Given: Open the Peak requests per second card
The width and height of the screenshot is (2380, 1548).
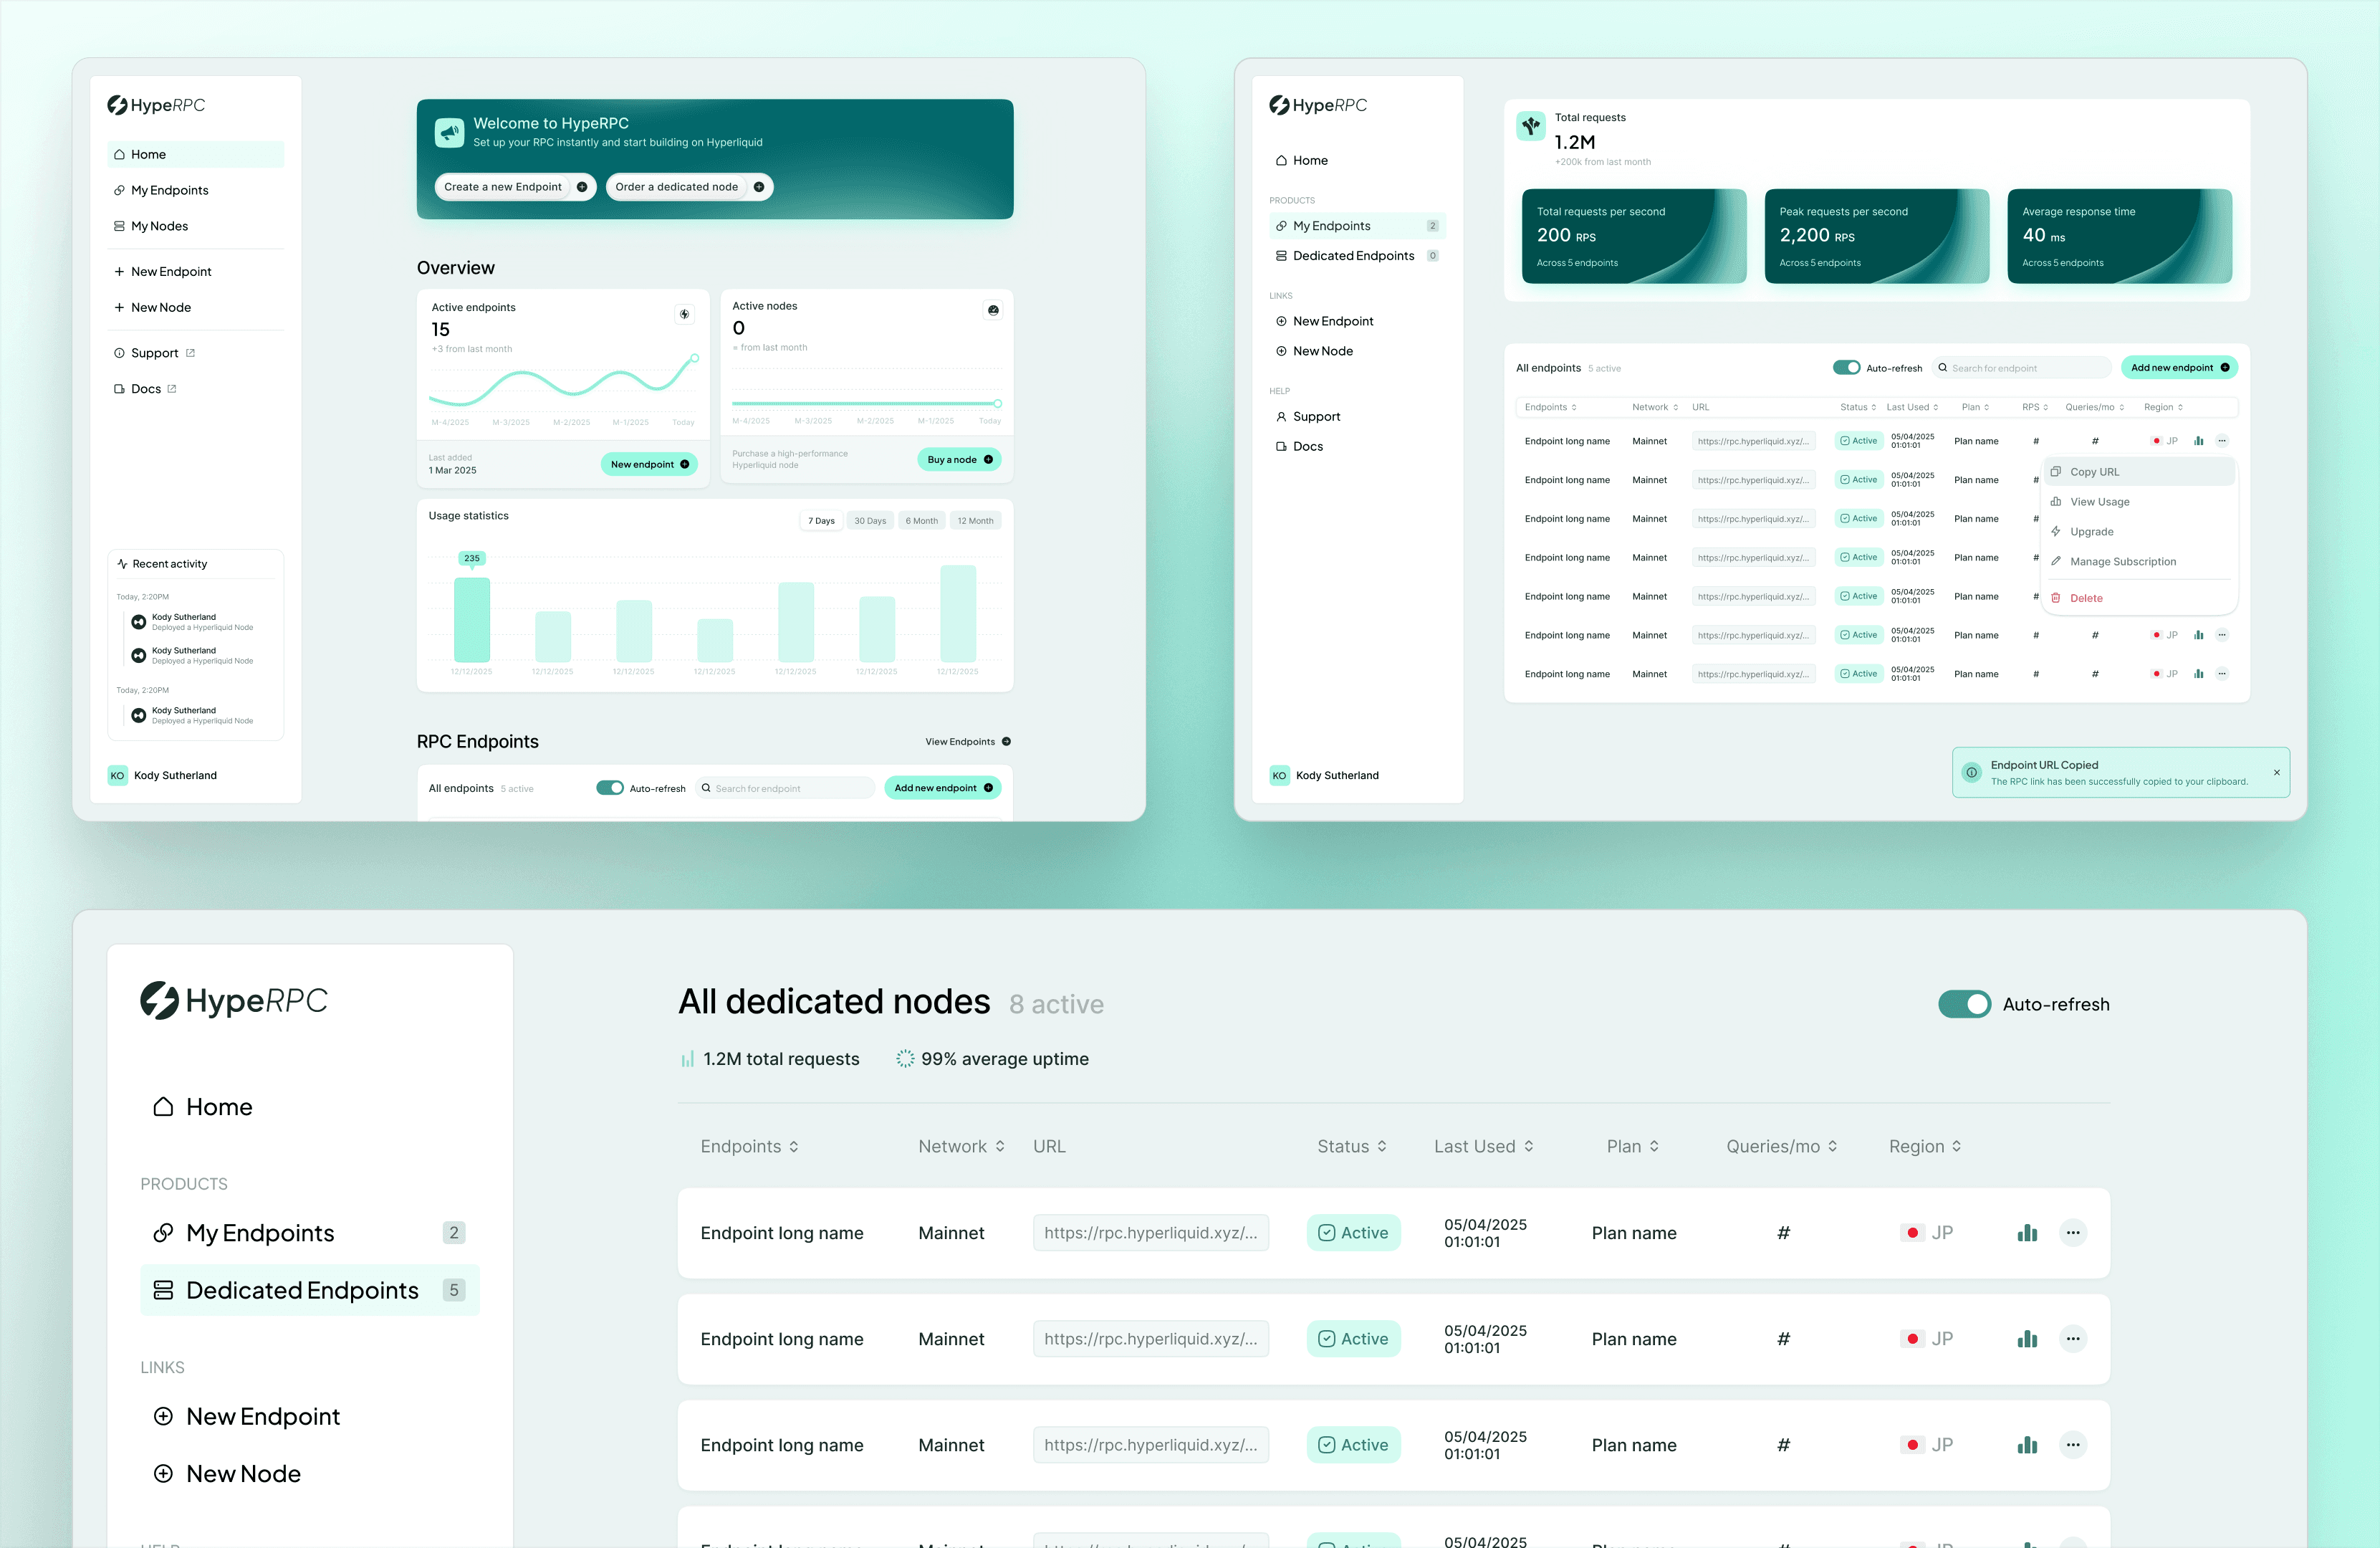Looking at the screenshot, I should coord(1877,236).
